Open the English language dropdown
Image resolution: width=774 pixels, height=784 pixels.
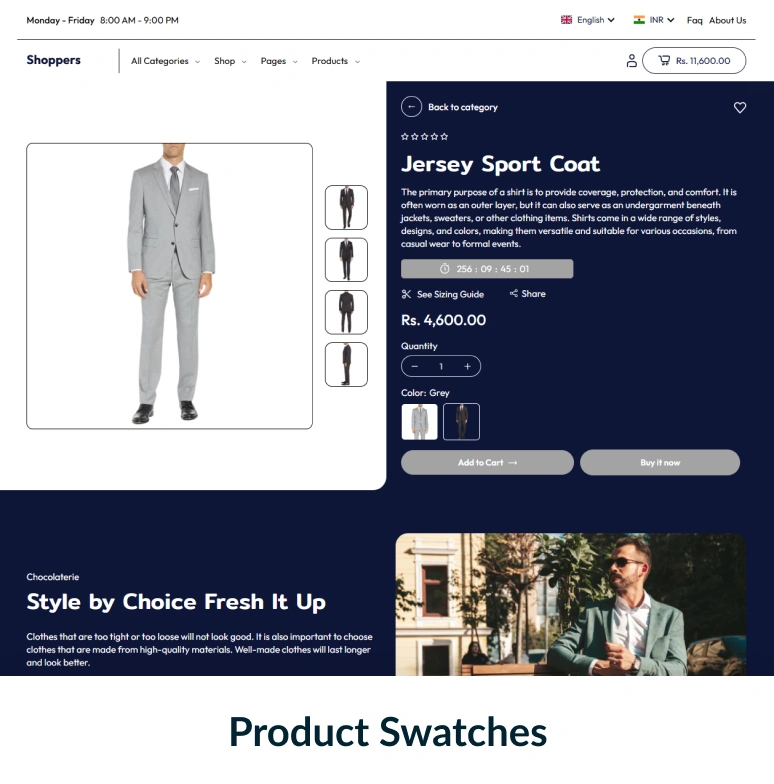coord(588,20)
